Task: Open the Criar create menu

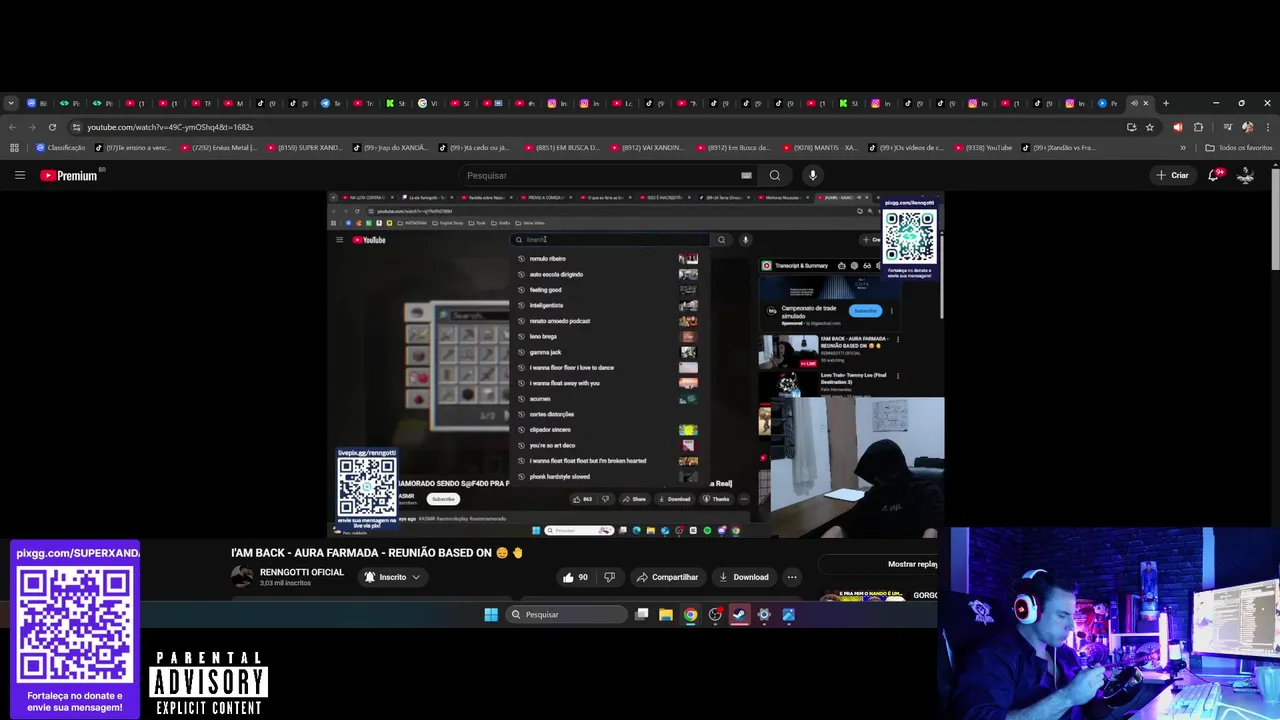Action: click(x=1172, y=175)
